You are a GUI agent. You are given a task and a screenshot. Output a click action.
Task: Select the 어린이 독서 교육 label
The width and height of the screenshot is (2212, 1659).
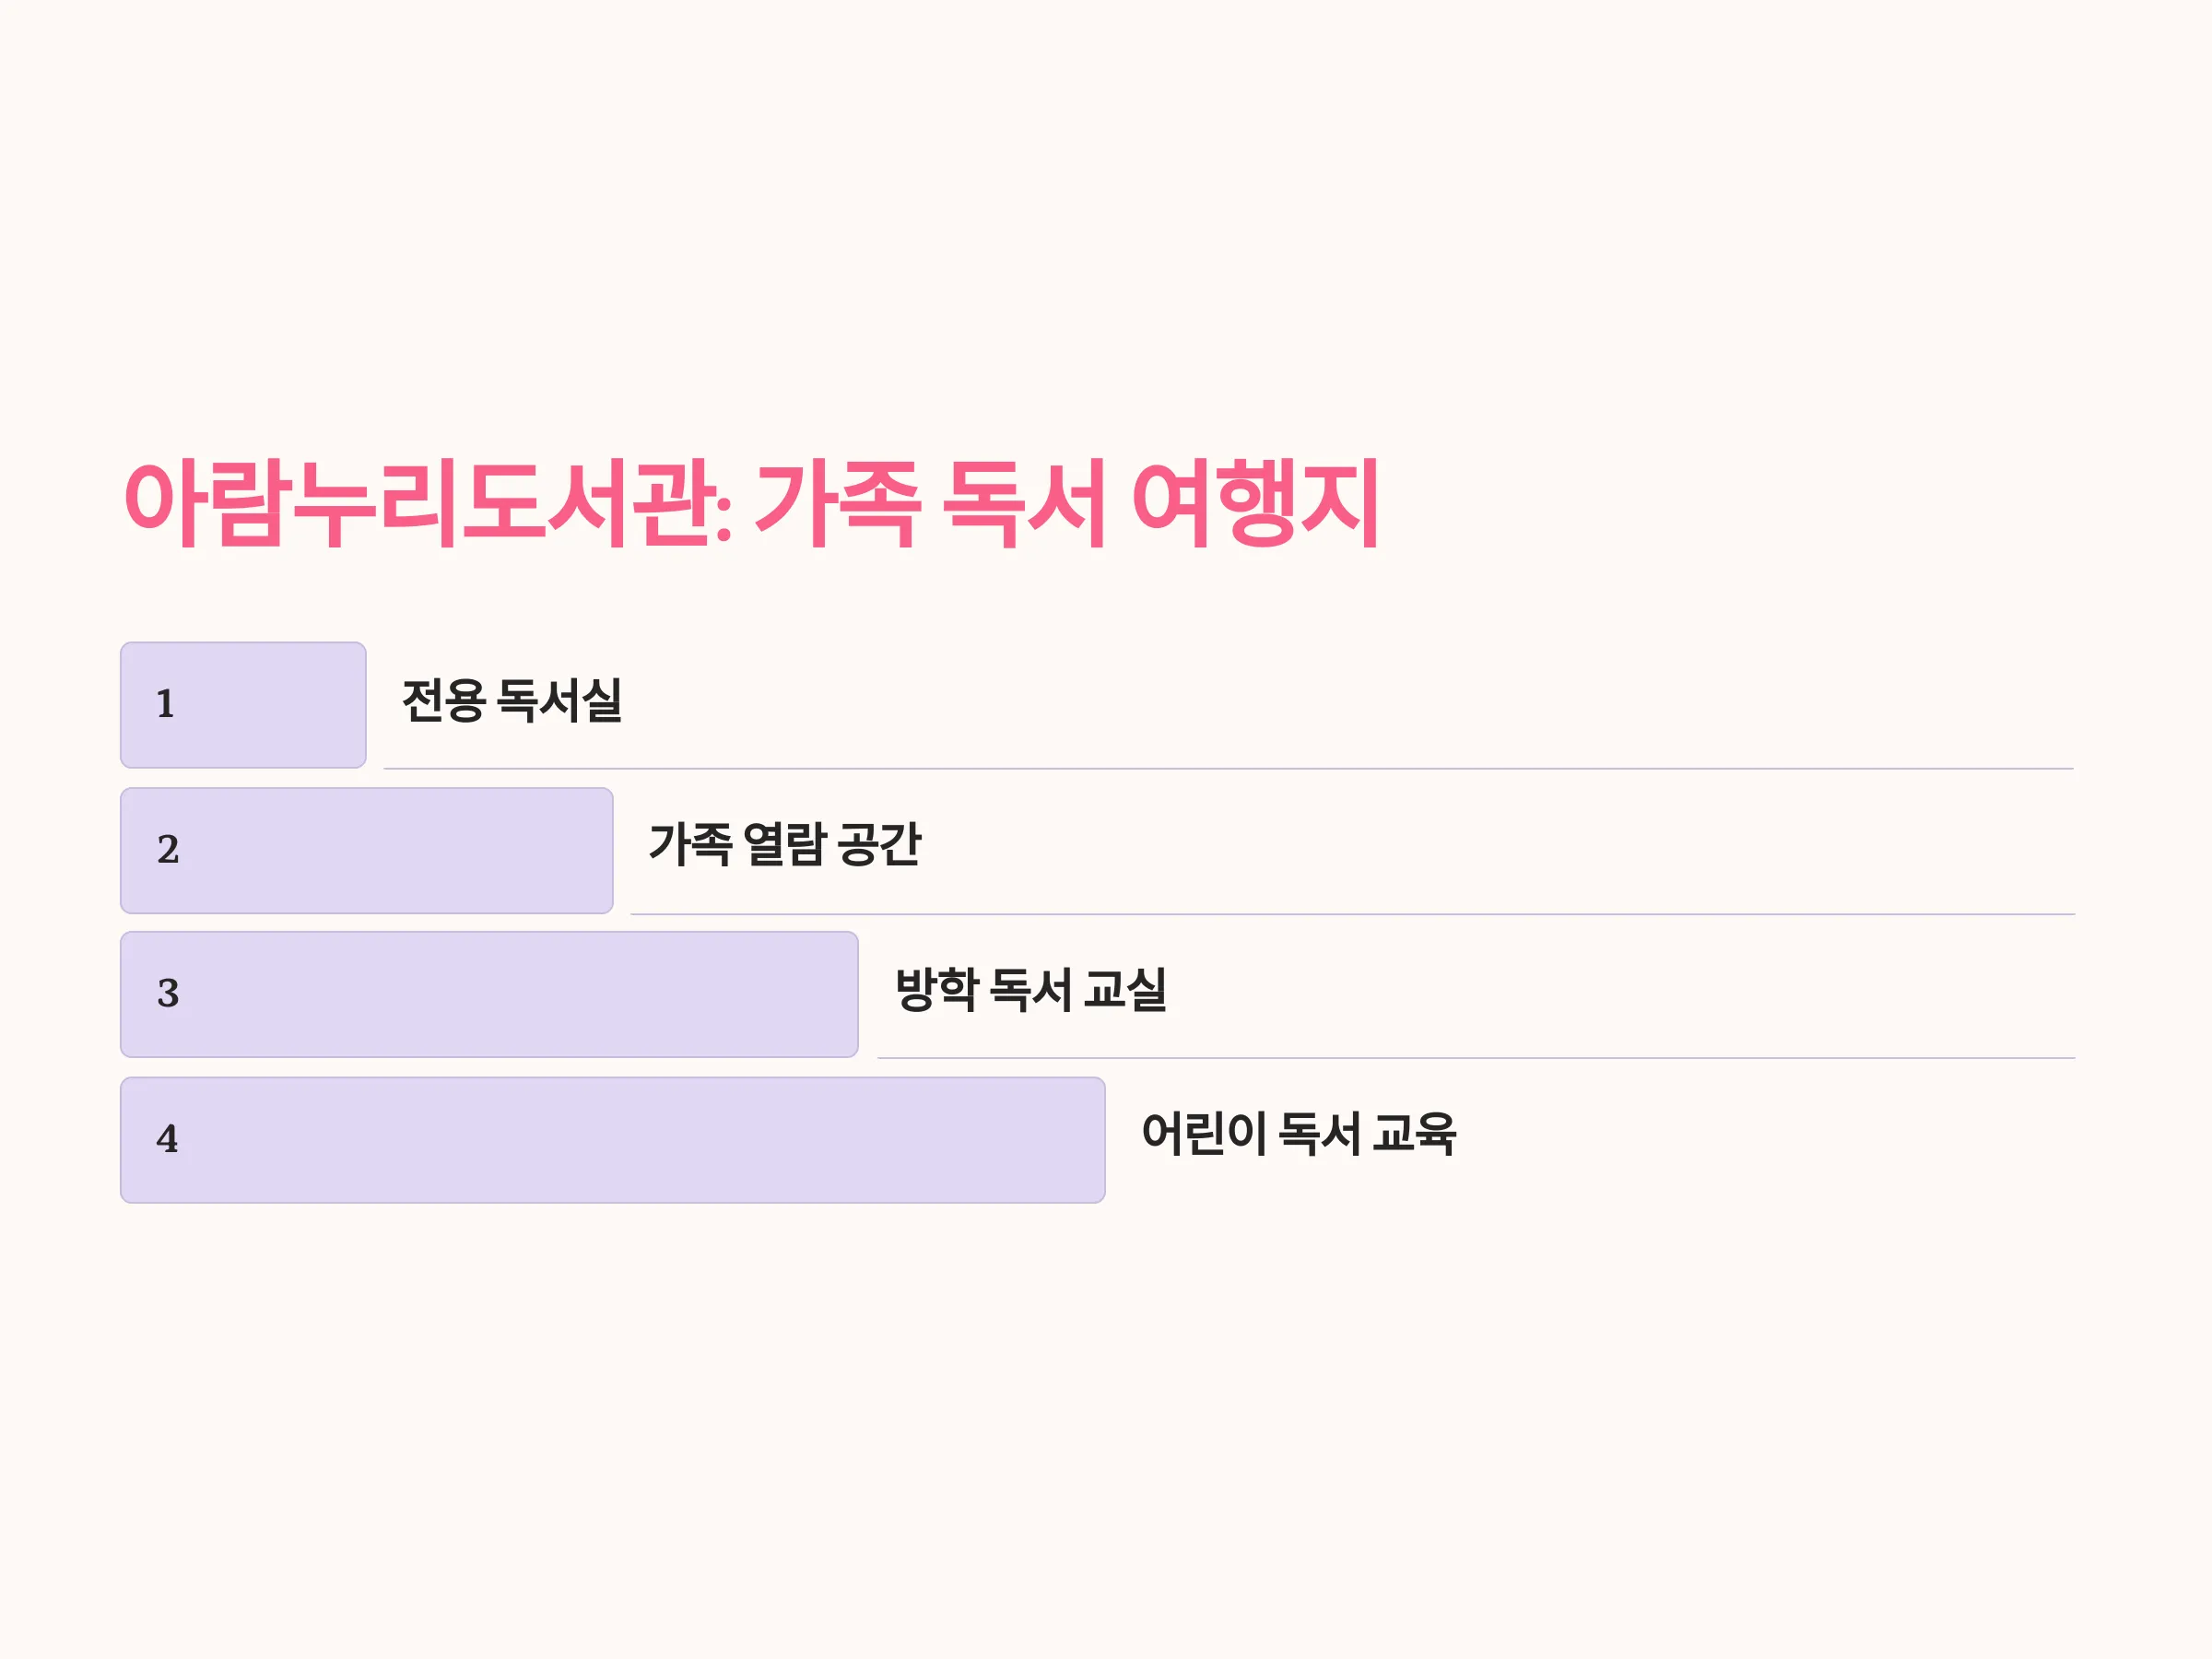pyautogui.click(x=1299, y=1133)
